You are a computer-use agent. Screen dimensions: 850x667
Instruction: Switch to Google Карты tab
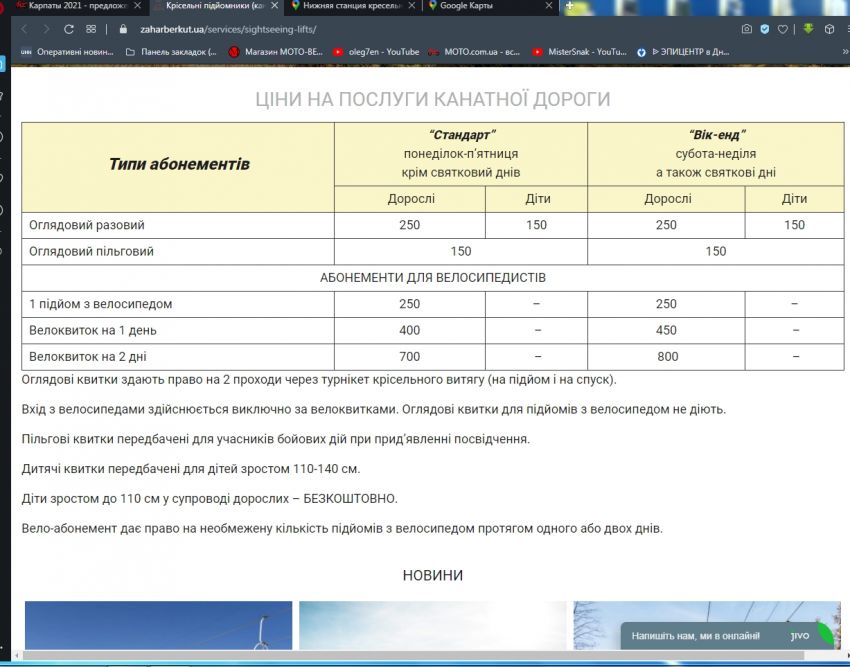tap(491, 5)
